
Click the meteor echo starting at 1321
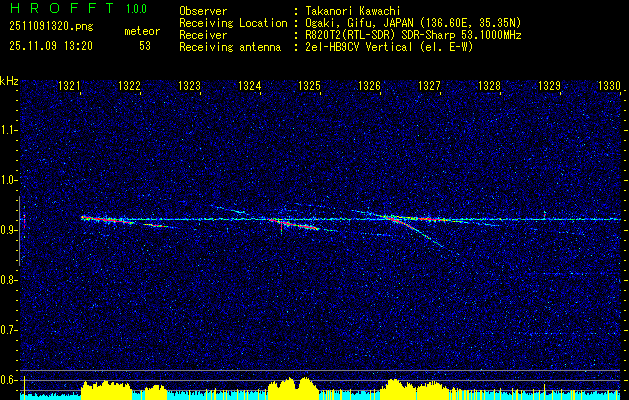108,220
